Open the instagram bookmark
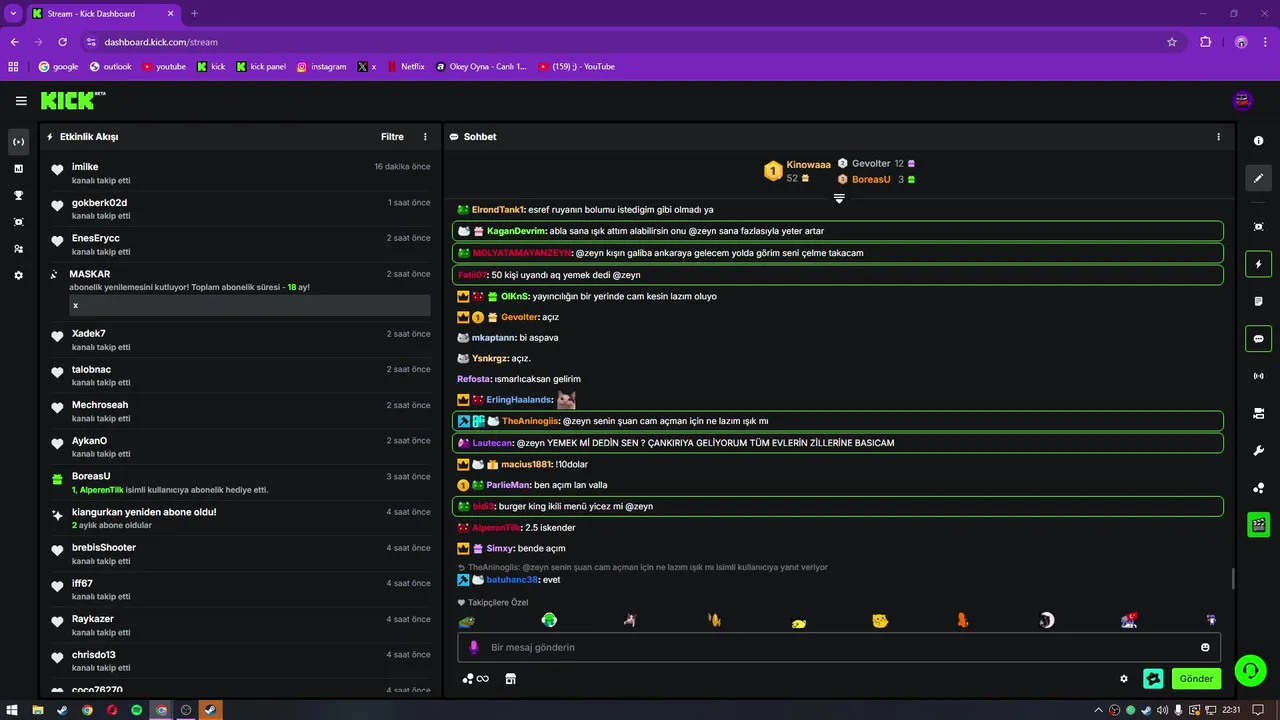Image resolution: width=1280 pixels, height=720 pixels. (321, 67)
